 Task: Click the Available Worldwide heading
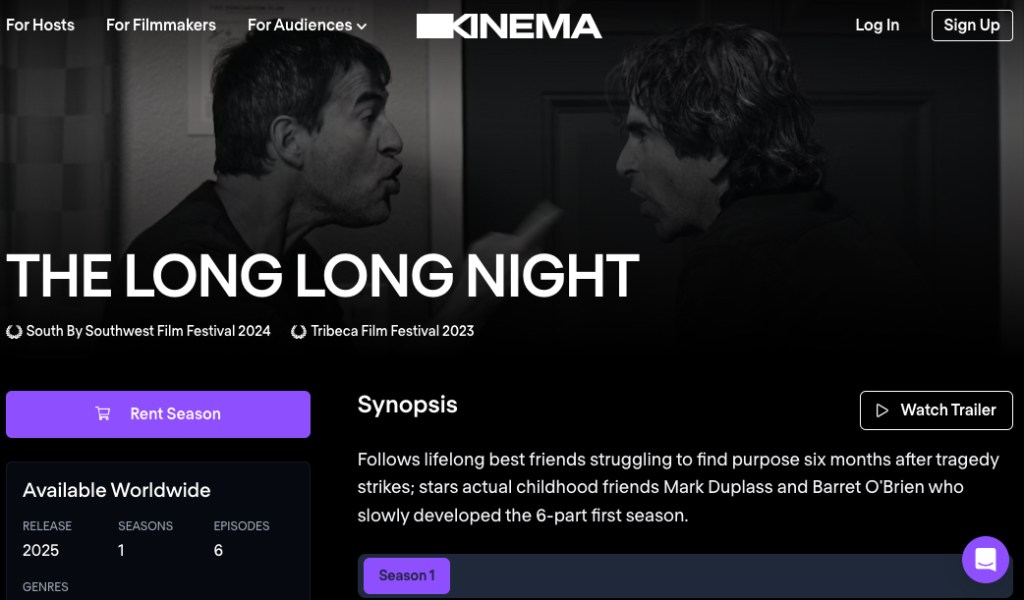[x=116, y=490]
